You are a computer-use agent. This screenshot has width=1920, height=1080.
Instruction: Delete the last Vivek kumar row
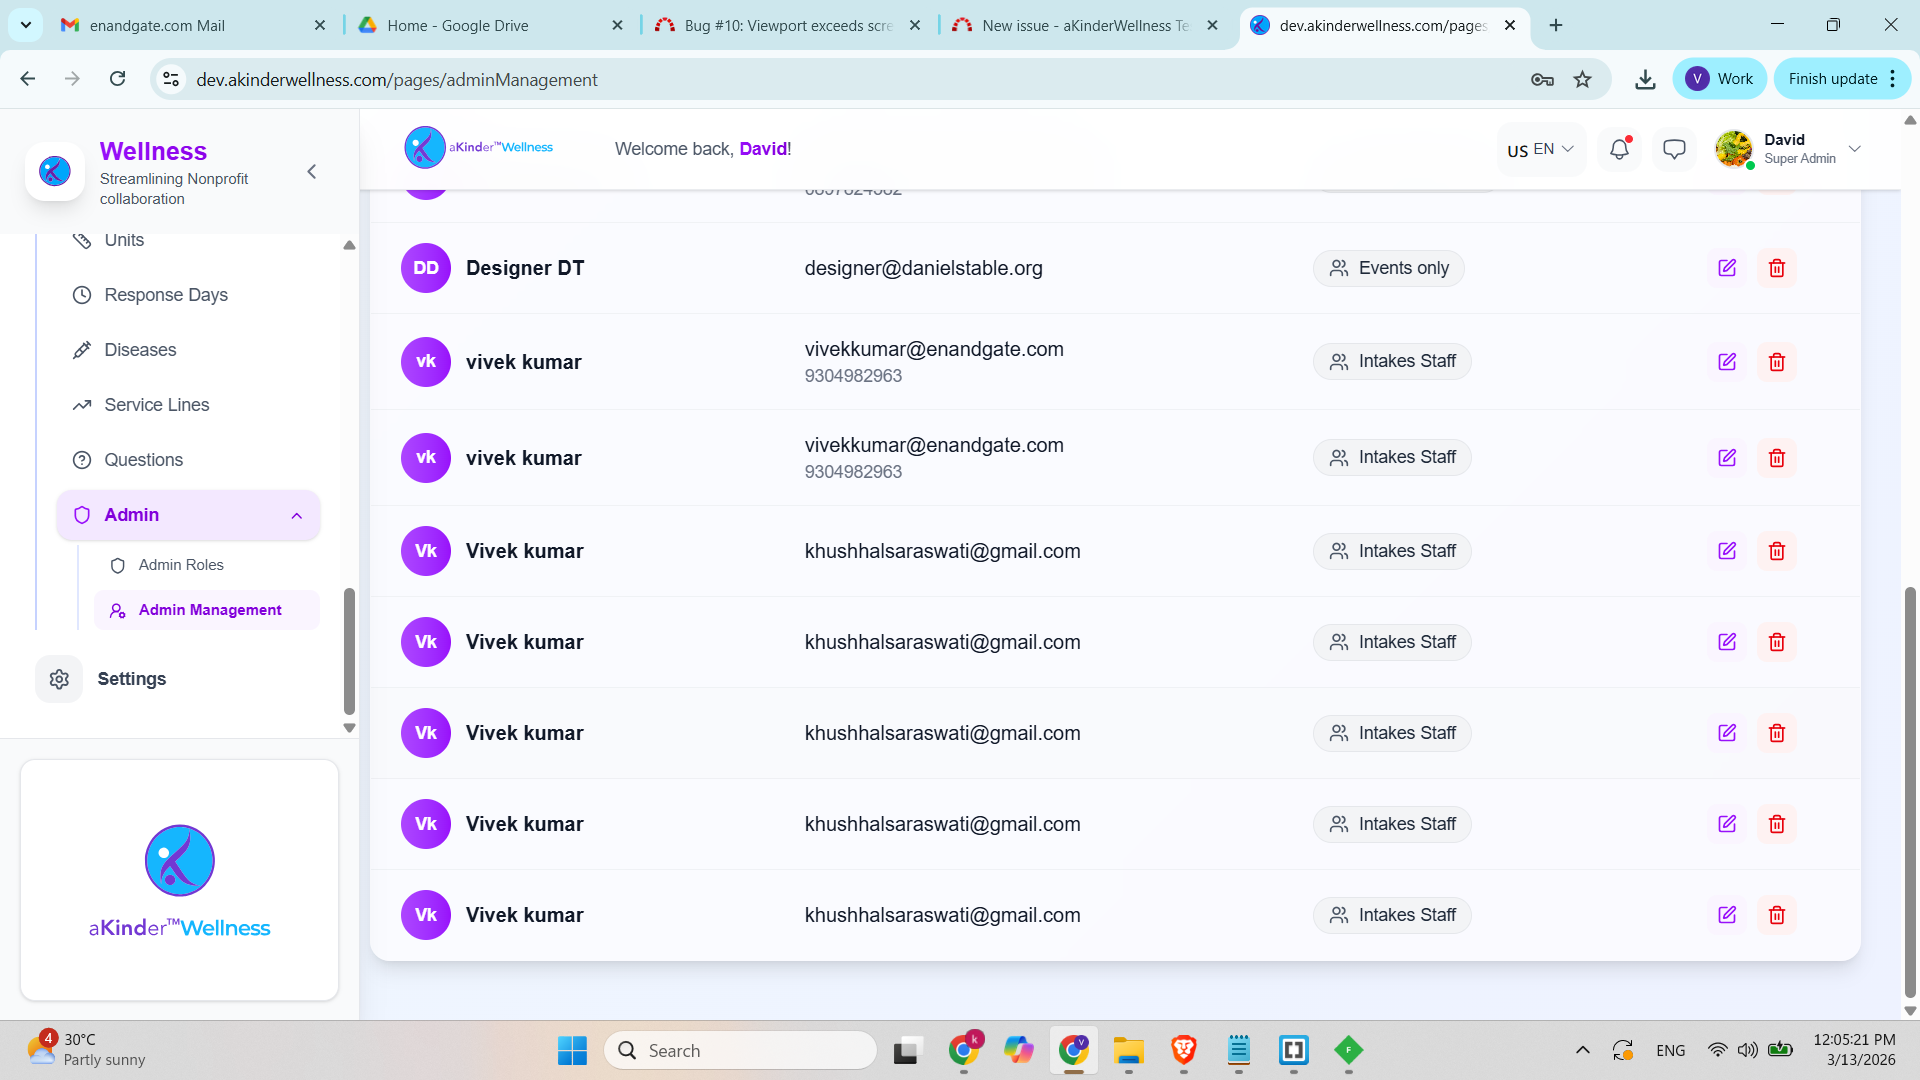pyautogui.click(x=1777, y=915)
